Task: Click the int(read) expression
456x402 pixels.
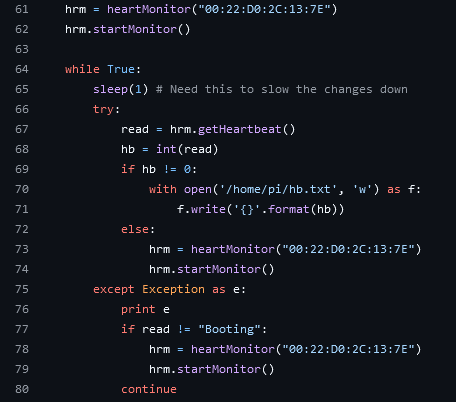Action: pyautogui.click(x=187, y=149)
